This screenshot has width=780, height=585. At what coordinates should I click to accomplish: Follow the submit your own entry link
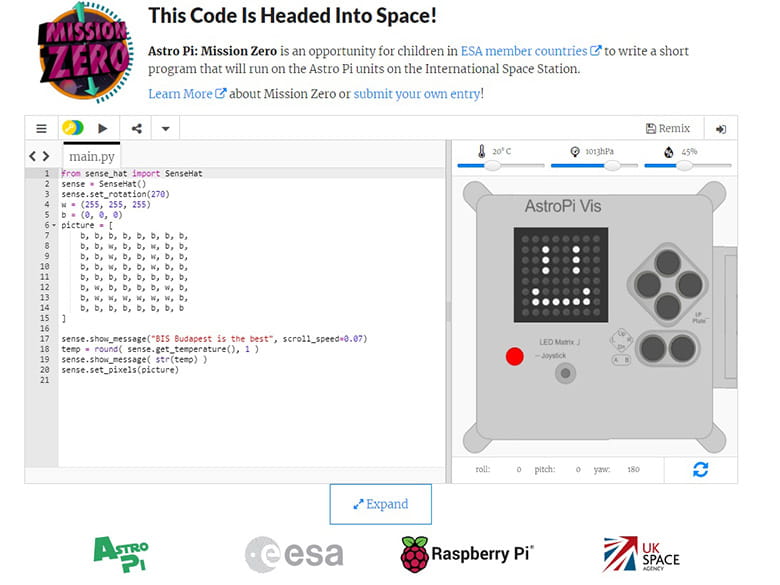(x=417, y=94)
